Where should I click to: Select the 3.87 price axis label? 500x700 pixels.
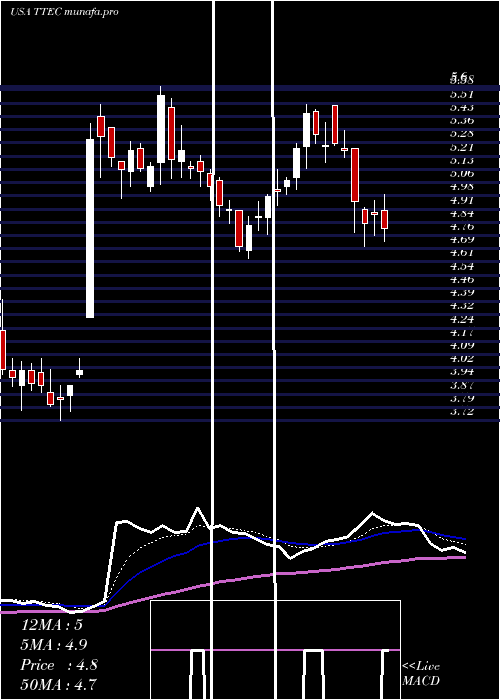click(x=461, y=385)
